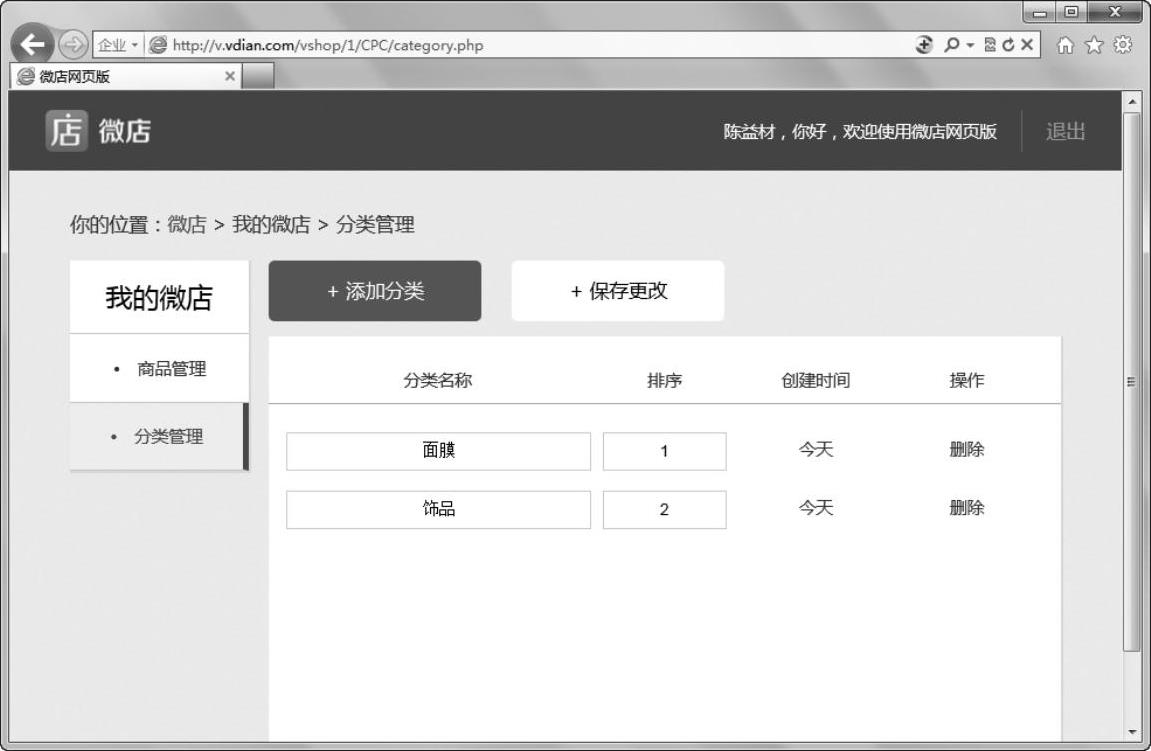1151x751 pixels.
Task: Delete the 面膜 category row
Action: point(966,450)
